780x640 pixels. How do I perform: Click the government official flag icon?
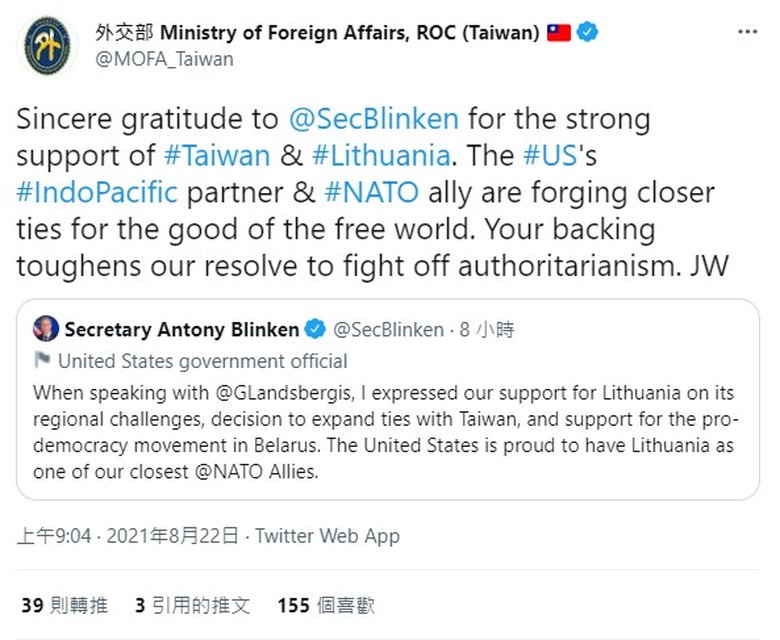coord(42,361)
